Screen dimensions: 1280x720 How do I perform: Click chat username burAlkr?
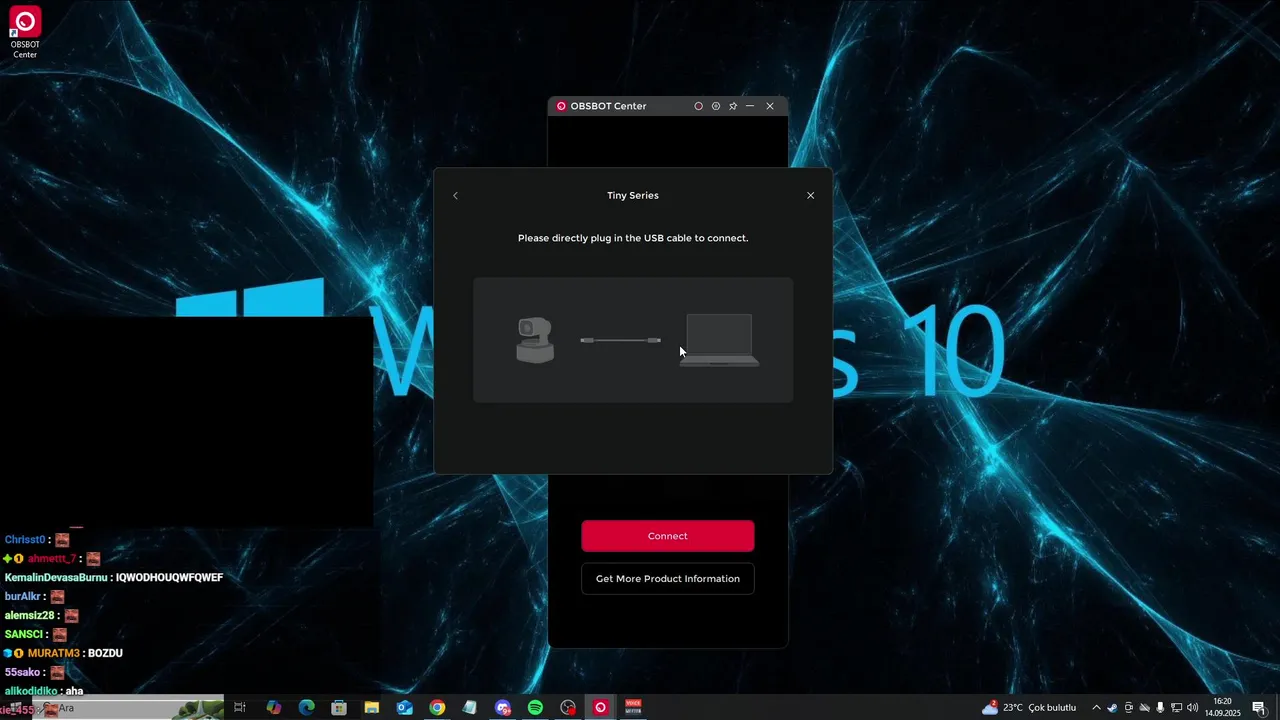(x=24, y=597)
